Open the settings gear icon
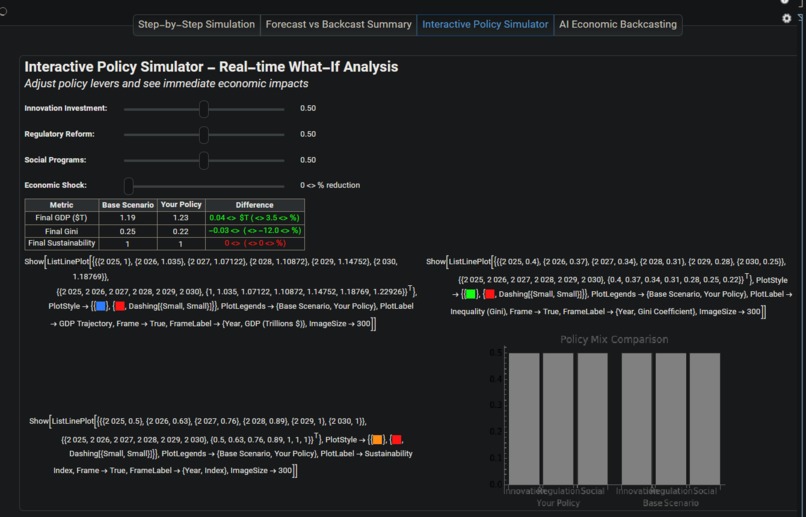This screenshot has width=806, height=517. [786, 19]
